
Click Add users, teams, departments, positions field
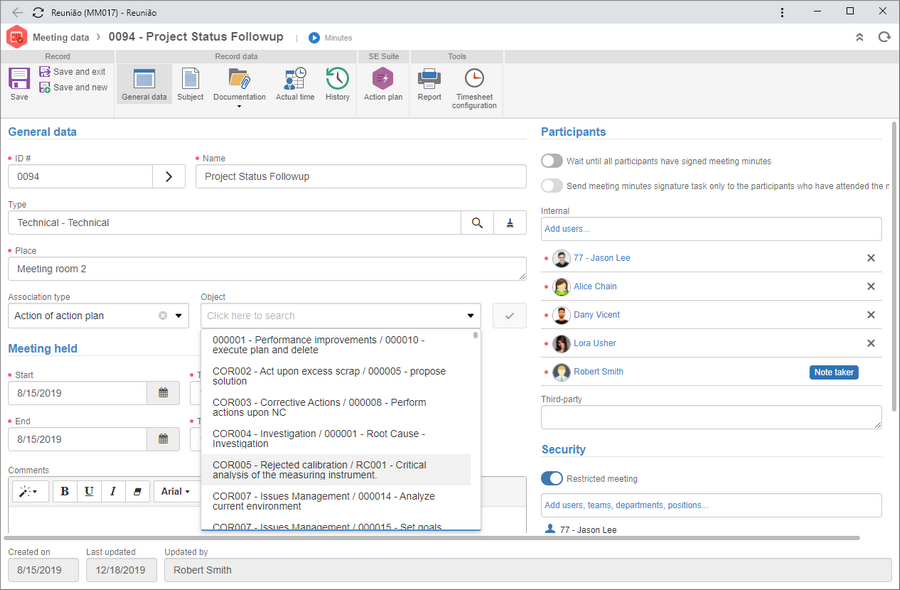(x=711, y=506)
